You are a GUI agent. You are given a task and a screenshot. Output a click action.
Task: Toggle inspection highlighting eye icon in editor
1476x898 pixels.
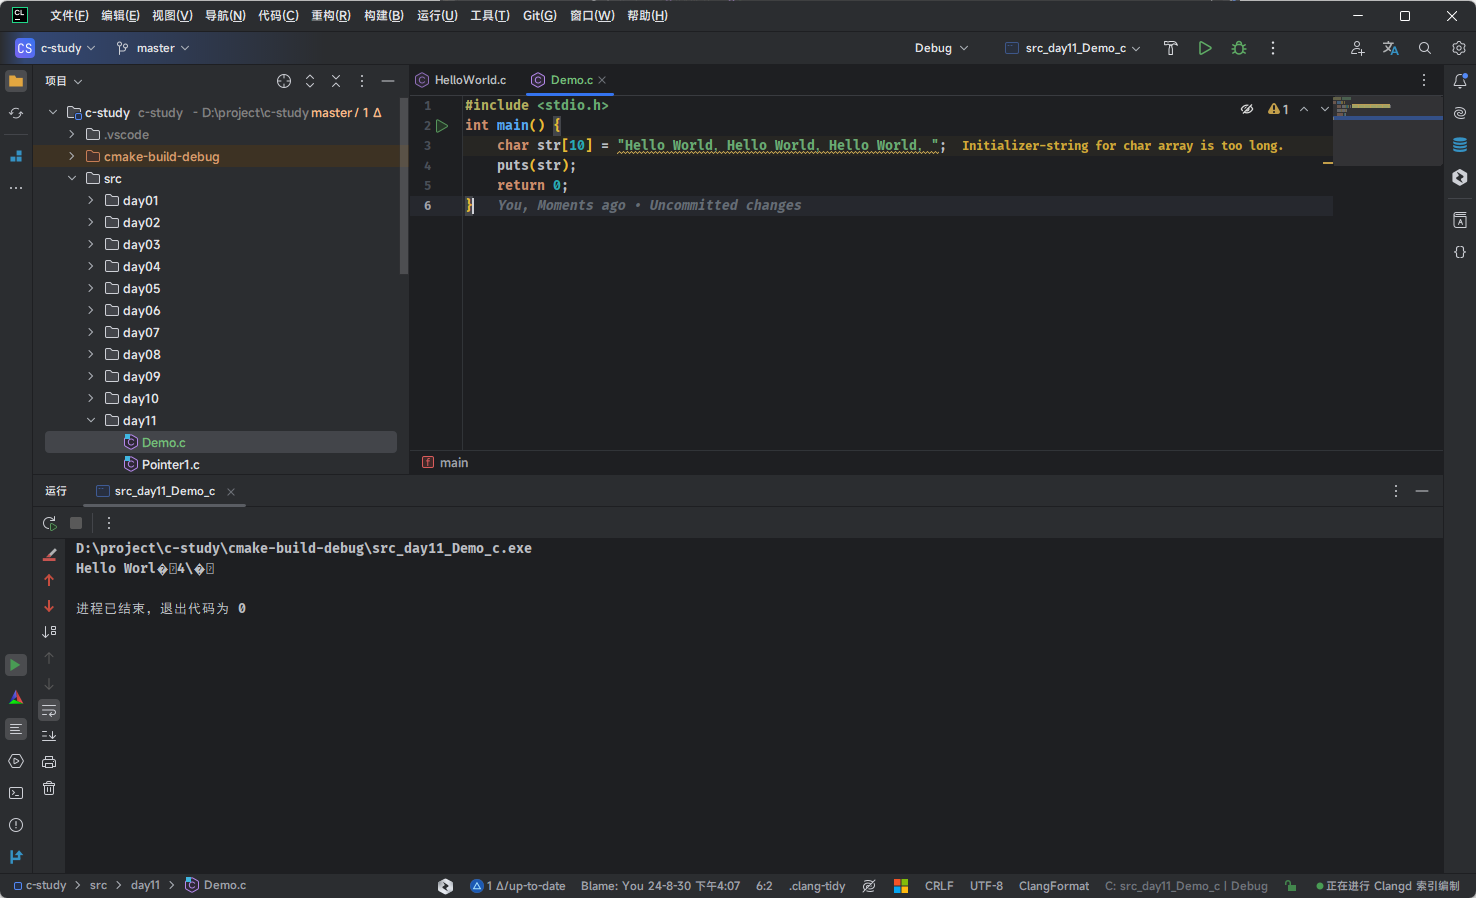[x=1247, y=109]
